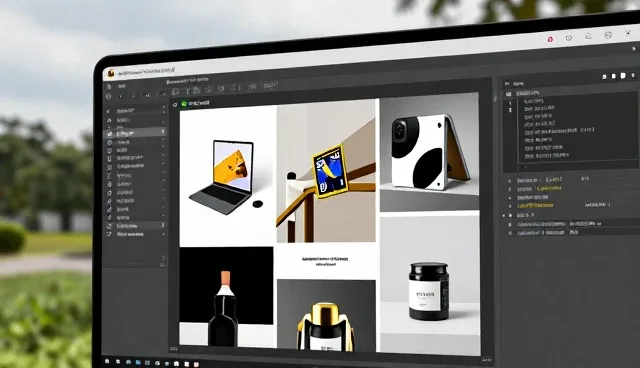This screenshot has width=640, height=368.
Task: Click the shield icon in title bar
Action: [x=608, y=35]
